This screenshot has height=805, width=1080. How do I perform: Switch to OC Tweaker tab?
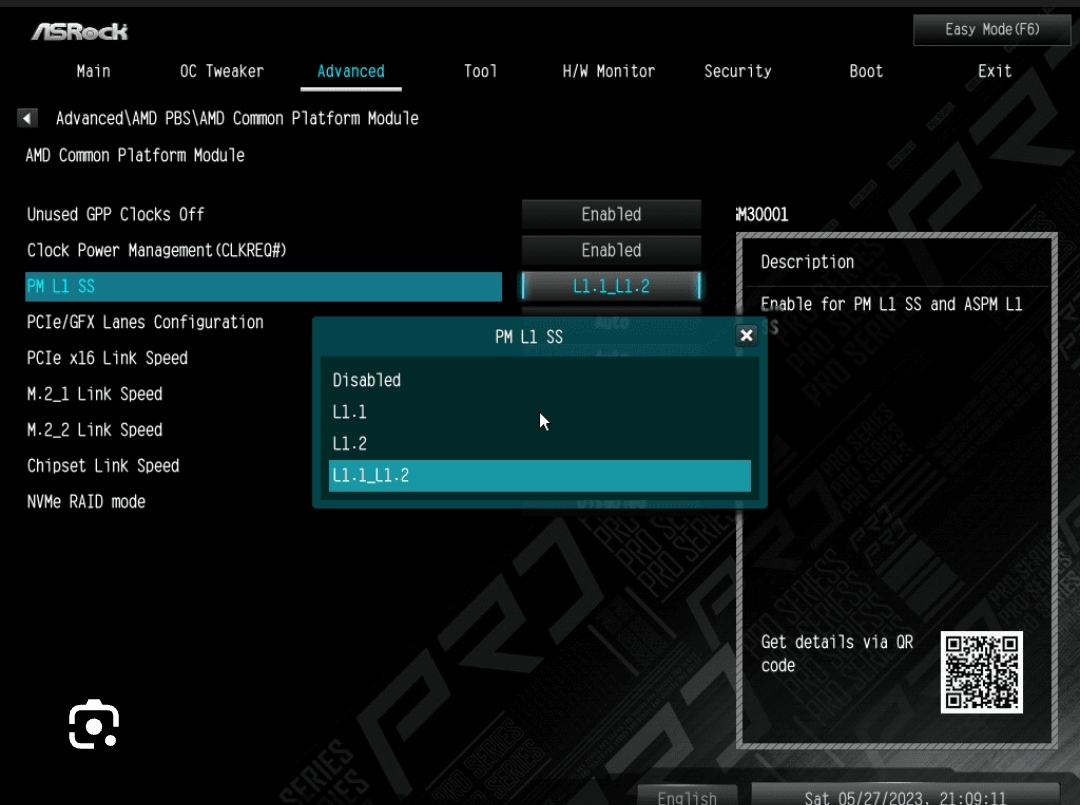point(222,71)
